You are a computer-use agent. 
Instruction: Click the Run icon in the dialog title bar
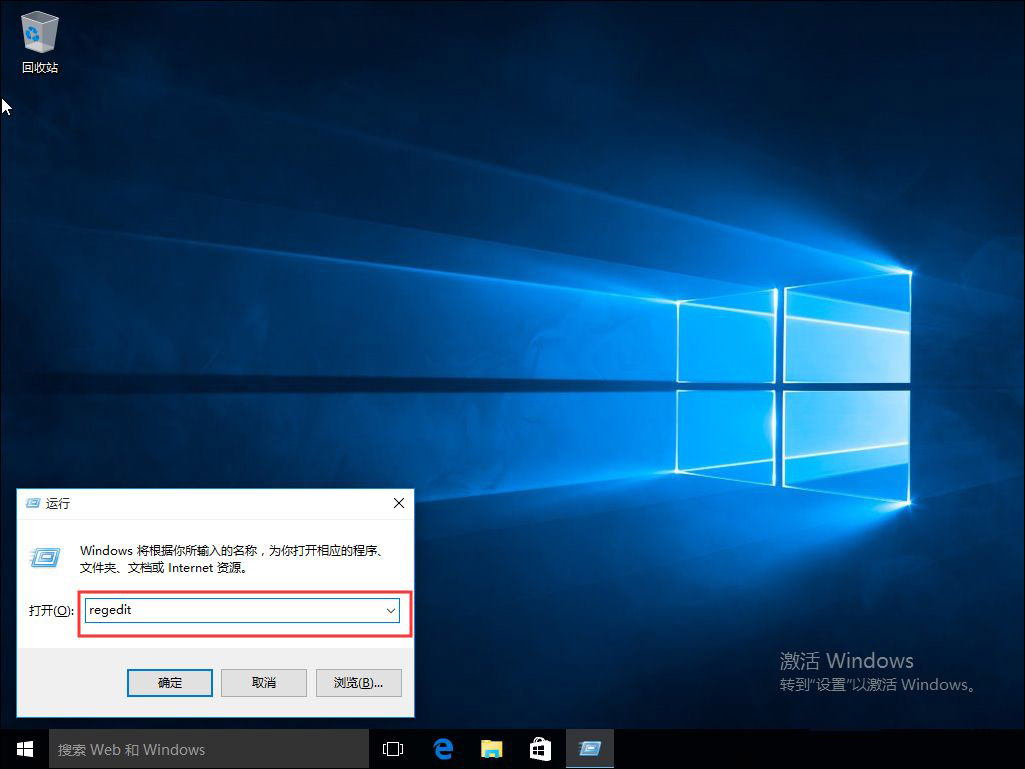[x=33, y=503]
